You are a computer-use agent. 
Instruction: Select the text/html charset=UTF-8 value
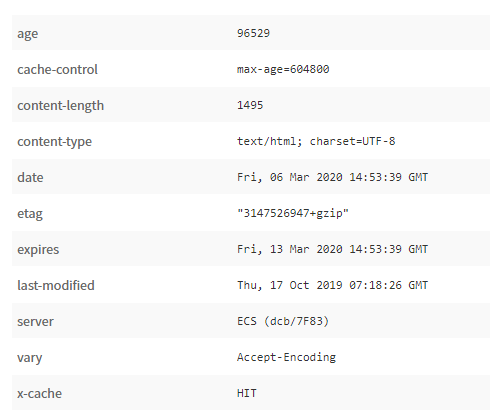316,141
